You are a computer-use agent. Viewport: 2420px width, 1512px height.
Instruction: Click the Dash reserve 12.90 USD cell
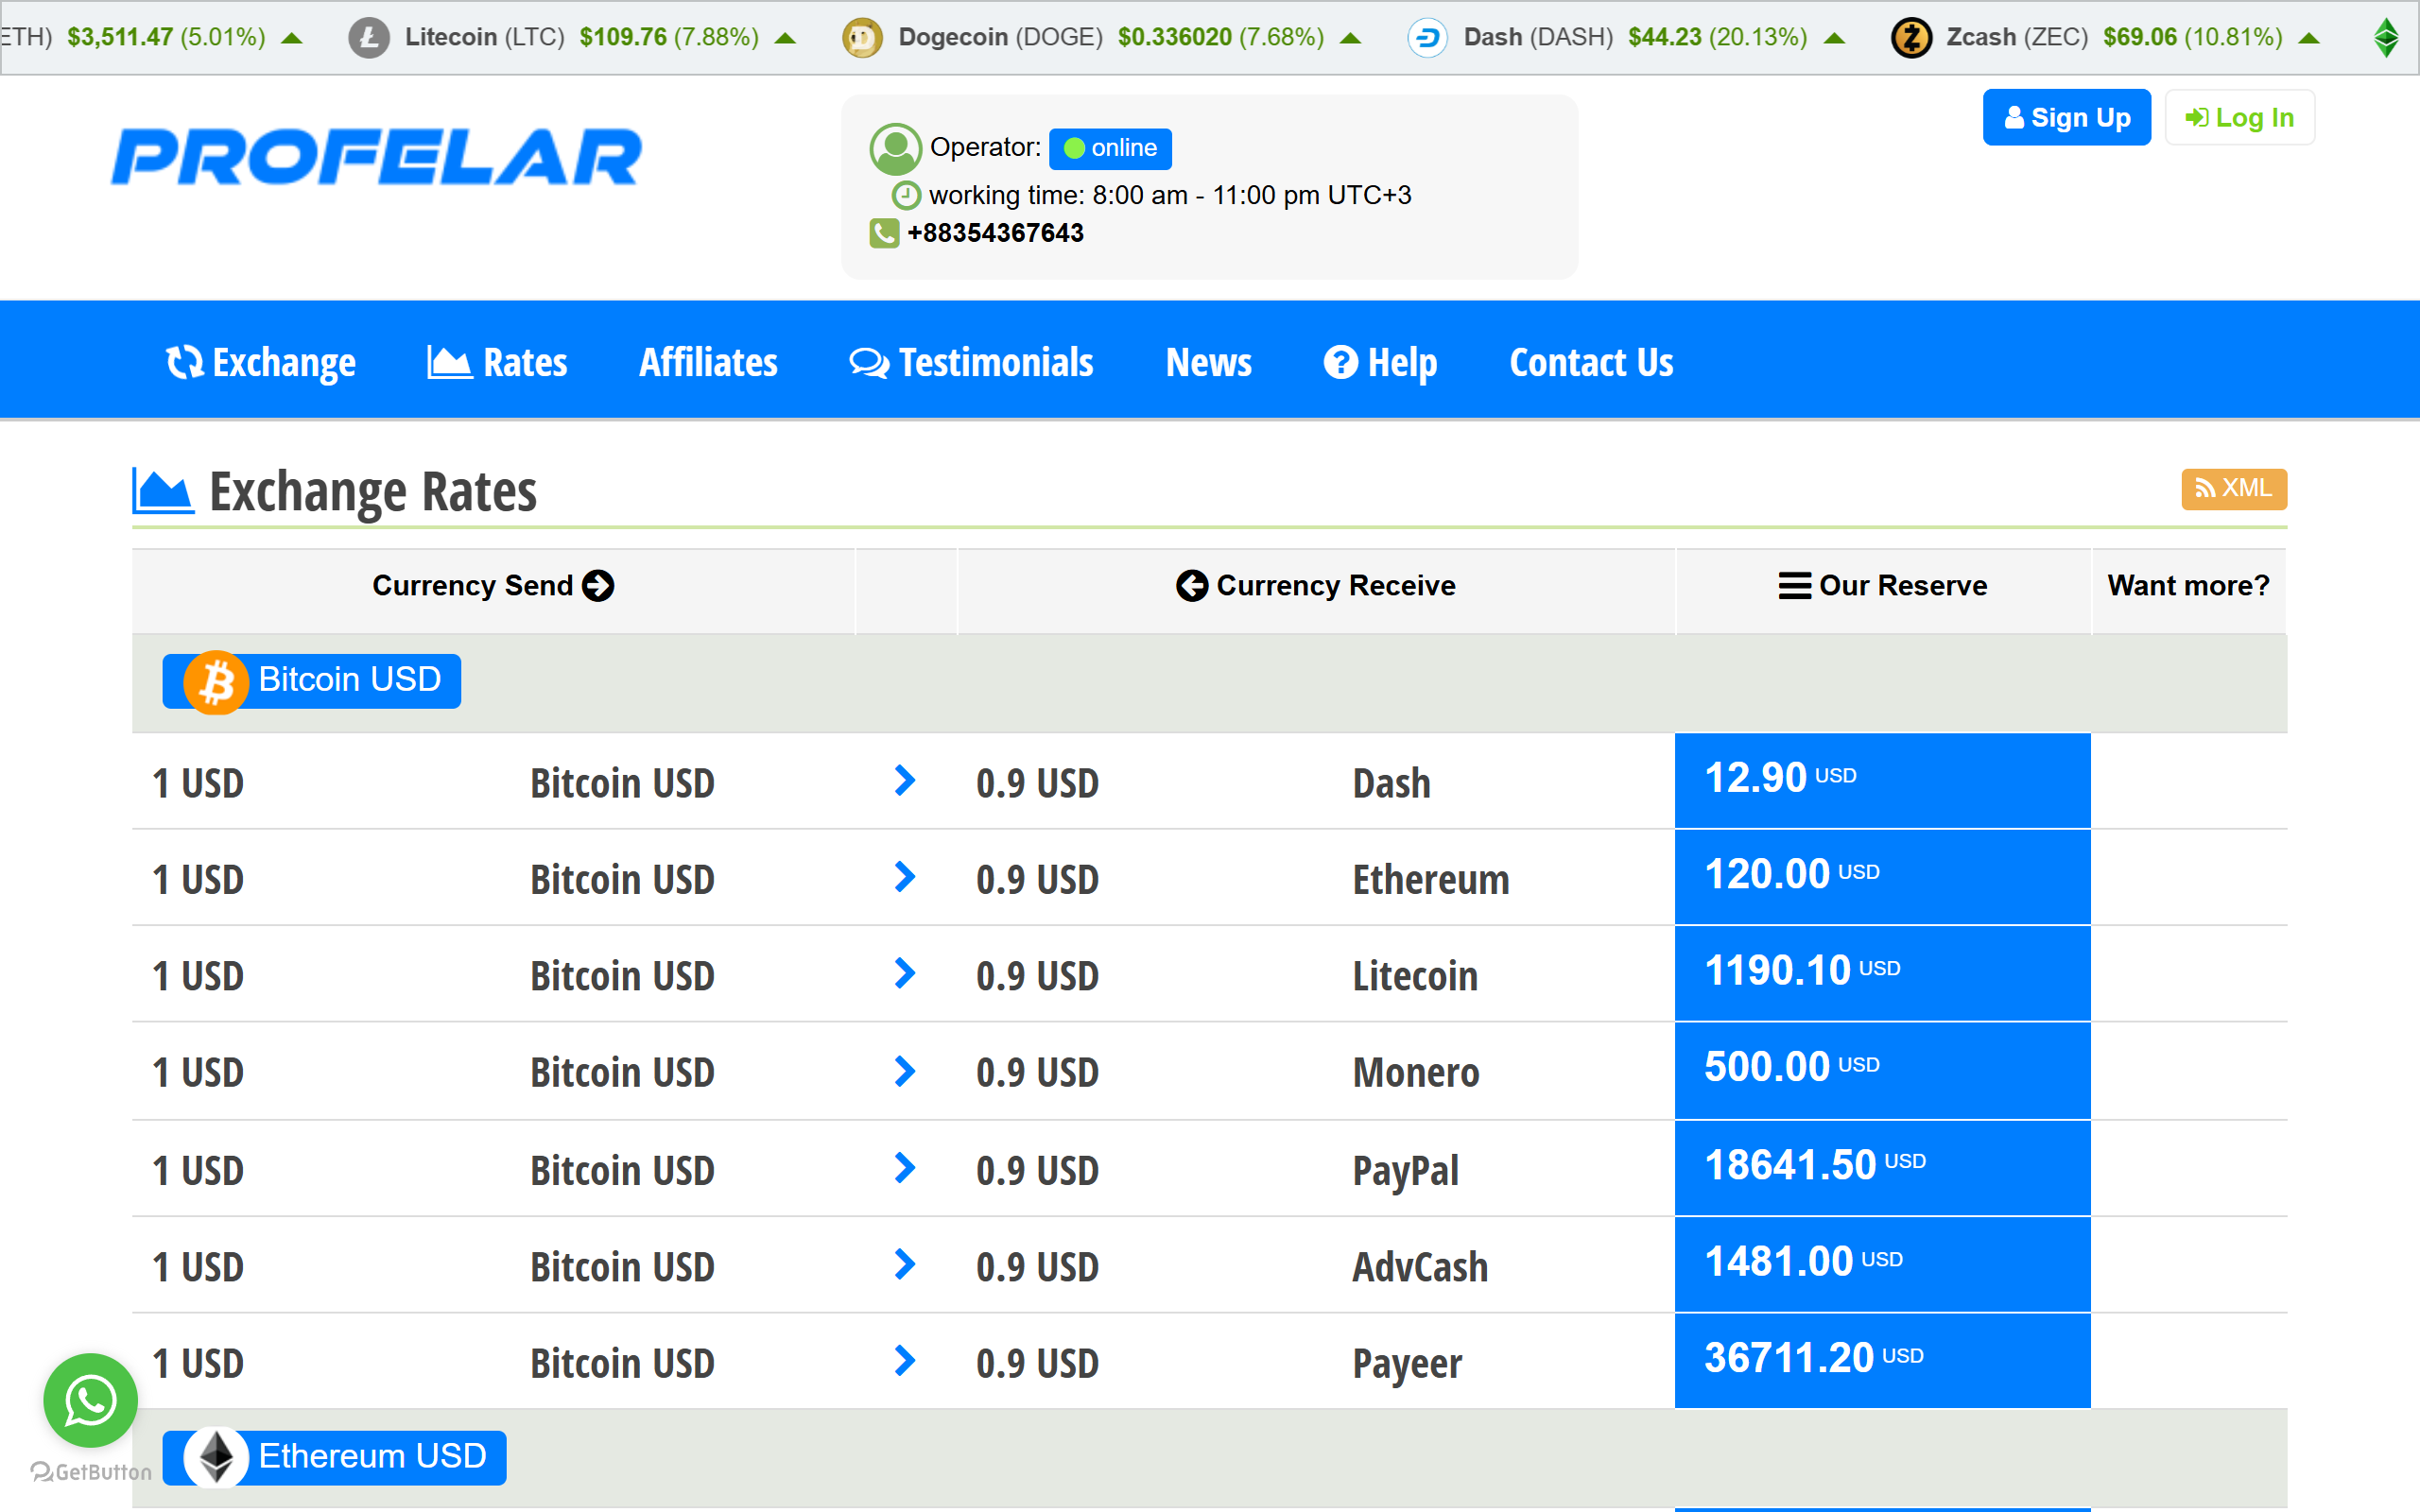point(1882,780)
